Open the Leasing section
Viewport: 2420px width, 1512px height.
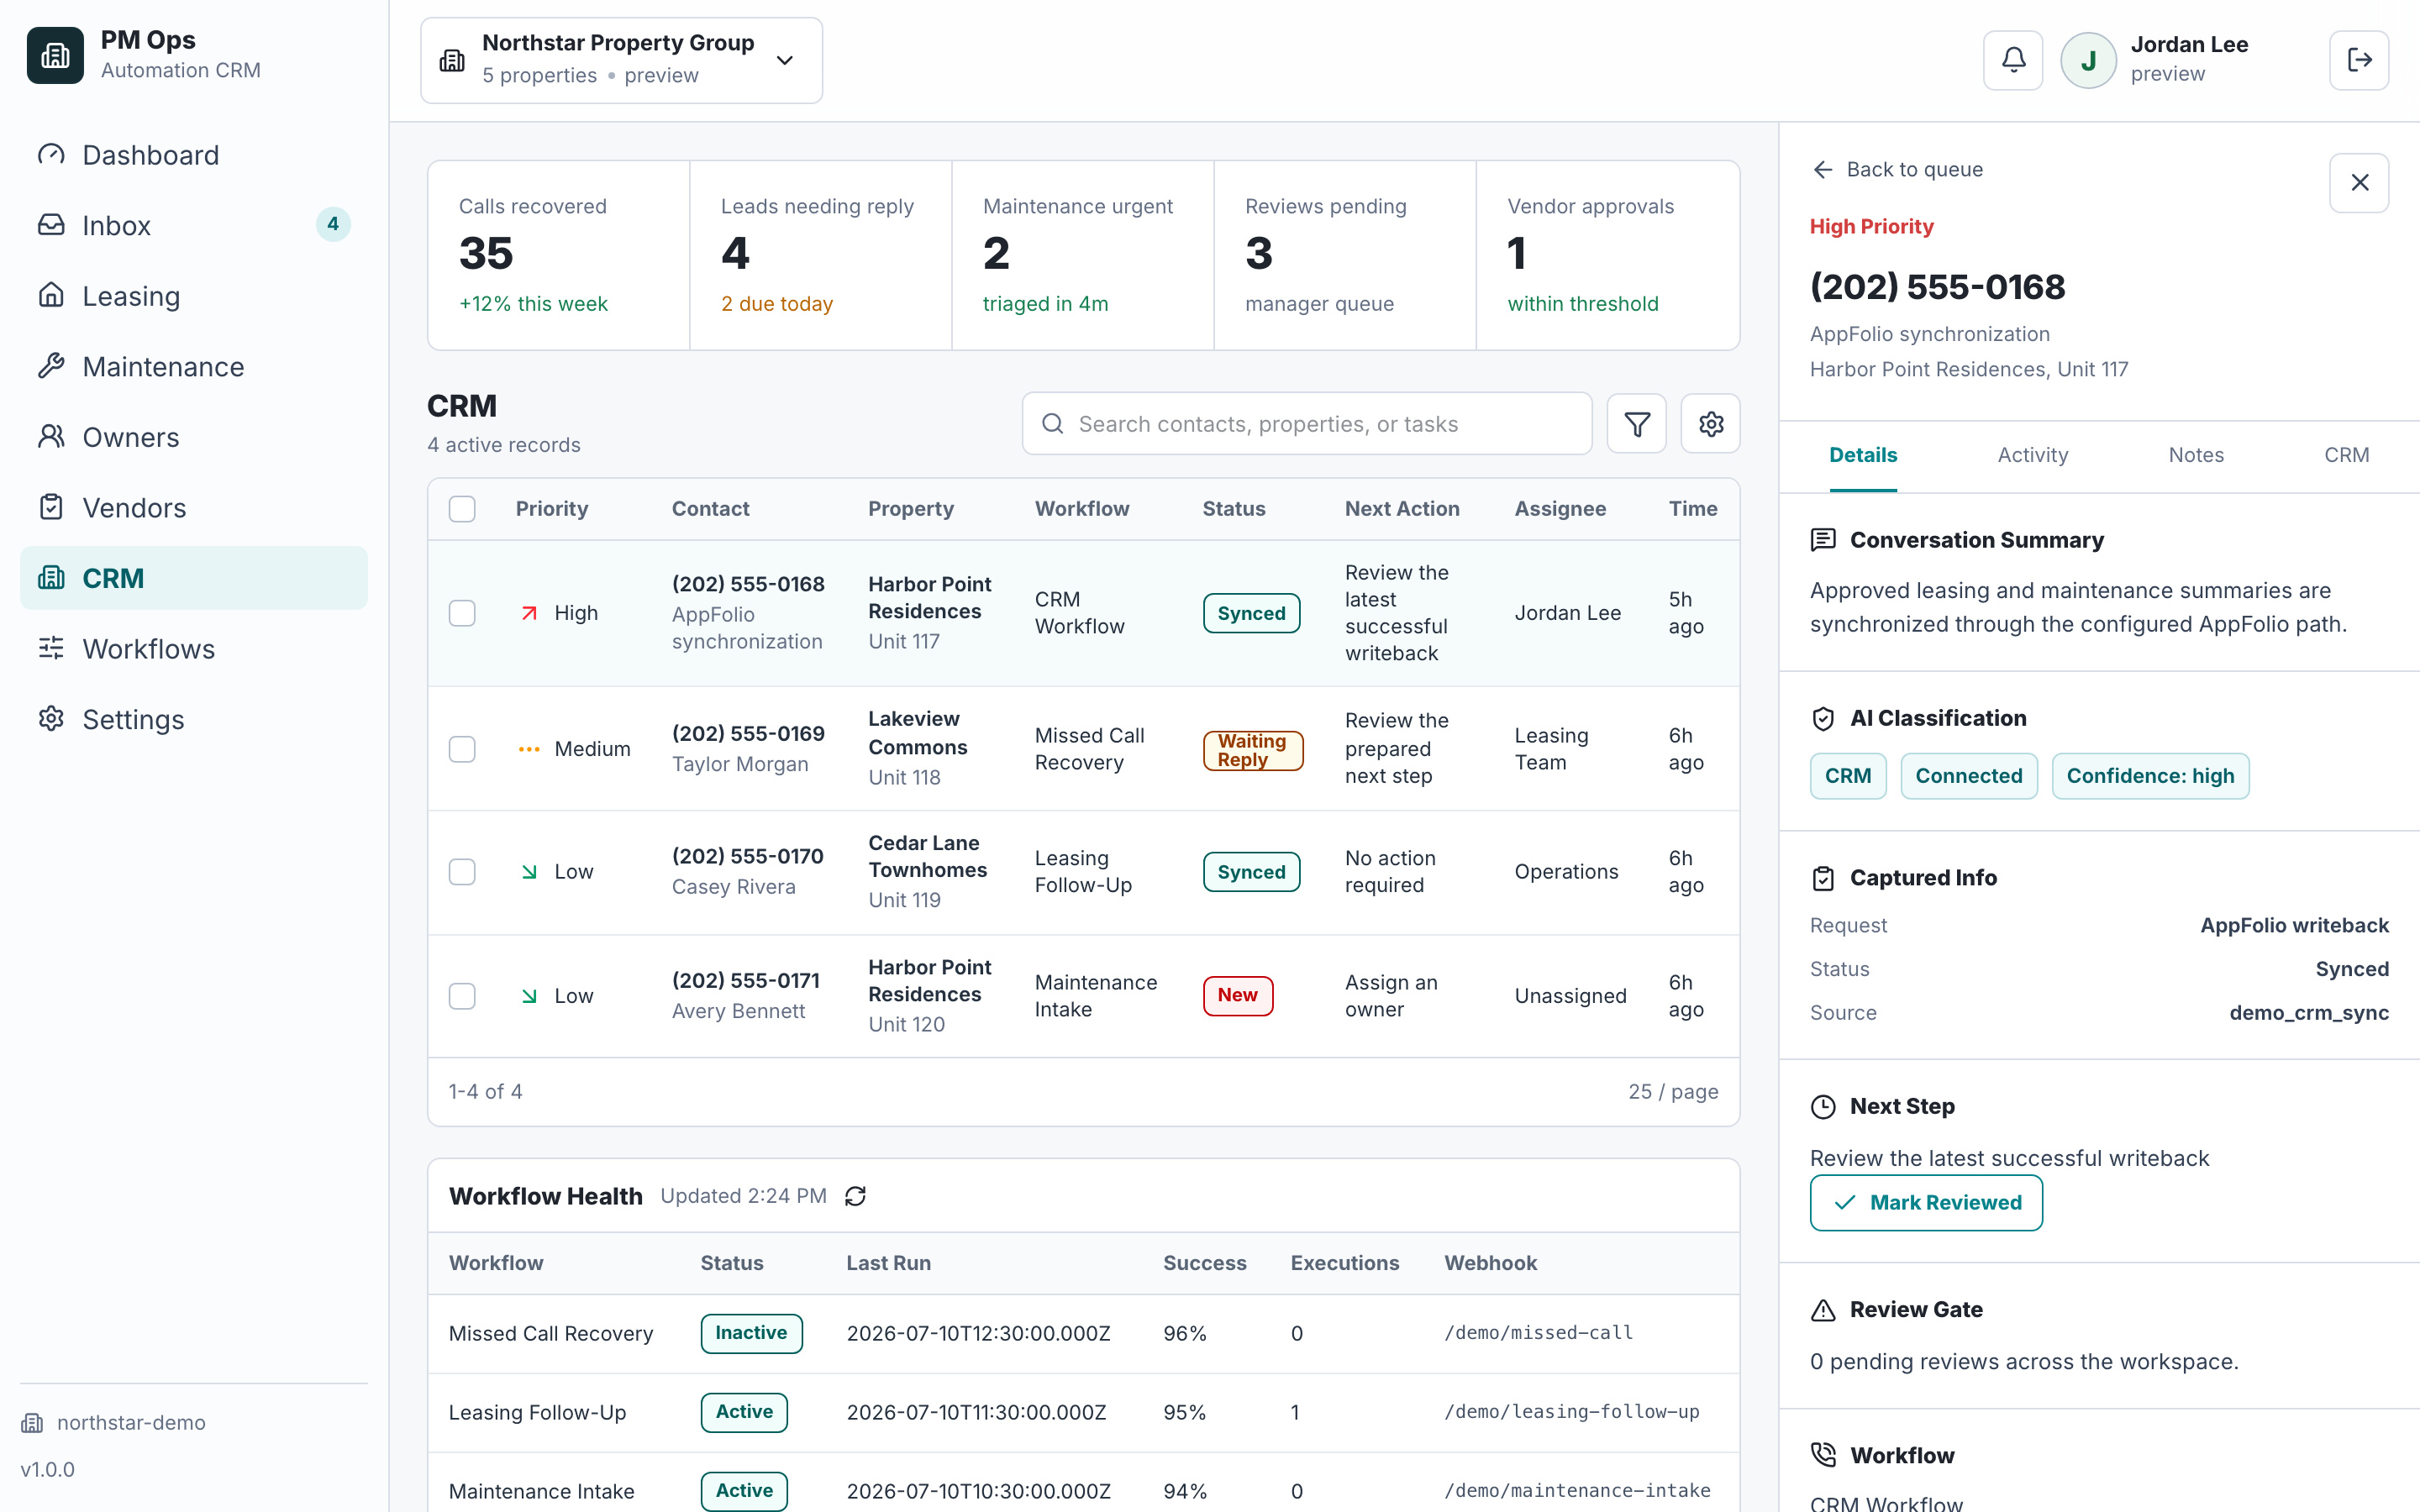pyautogui.click(x=194, y=296)
